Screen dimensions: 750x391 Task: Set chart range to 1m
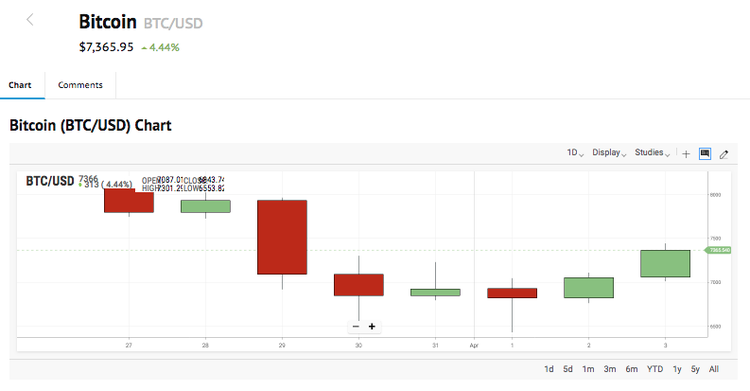(x=588, y=369)
